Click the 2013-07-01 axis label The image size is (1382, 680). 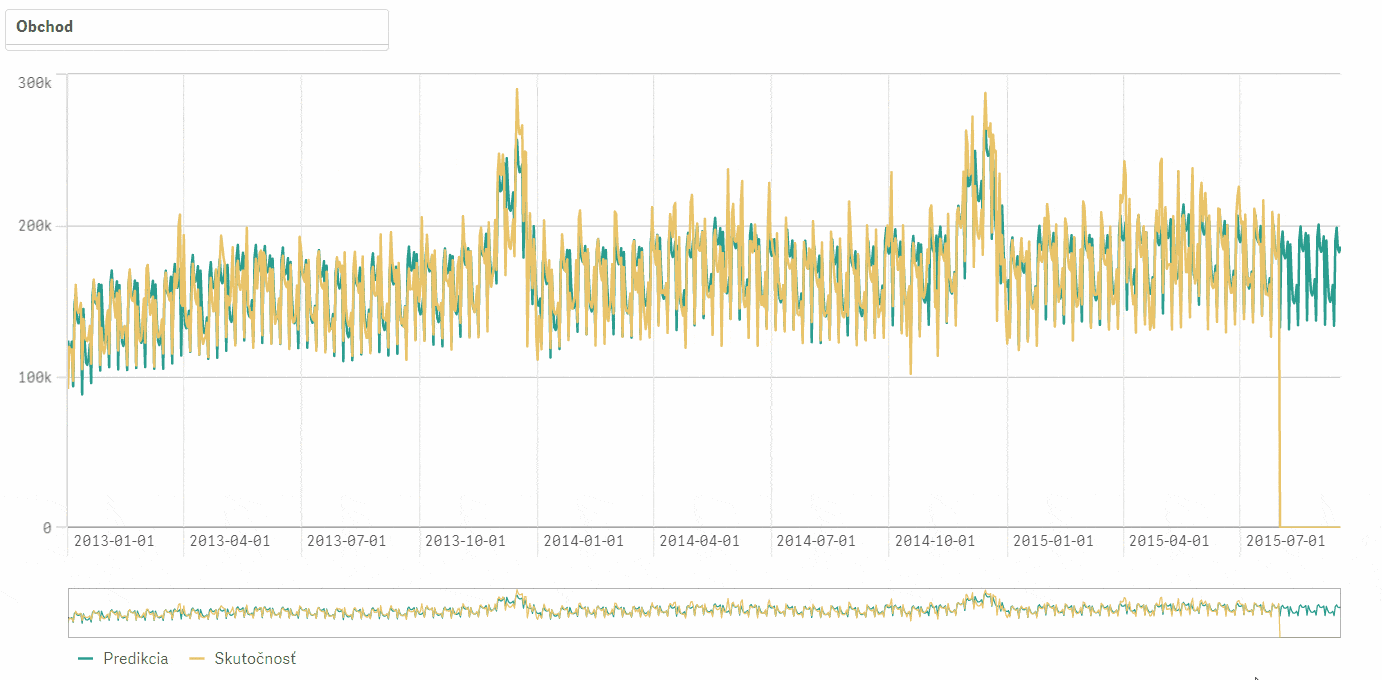(x=346, y=541)
